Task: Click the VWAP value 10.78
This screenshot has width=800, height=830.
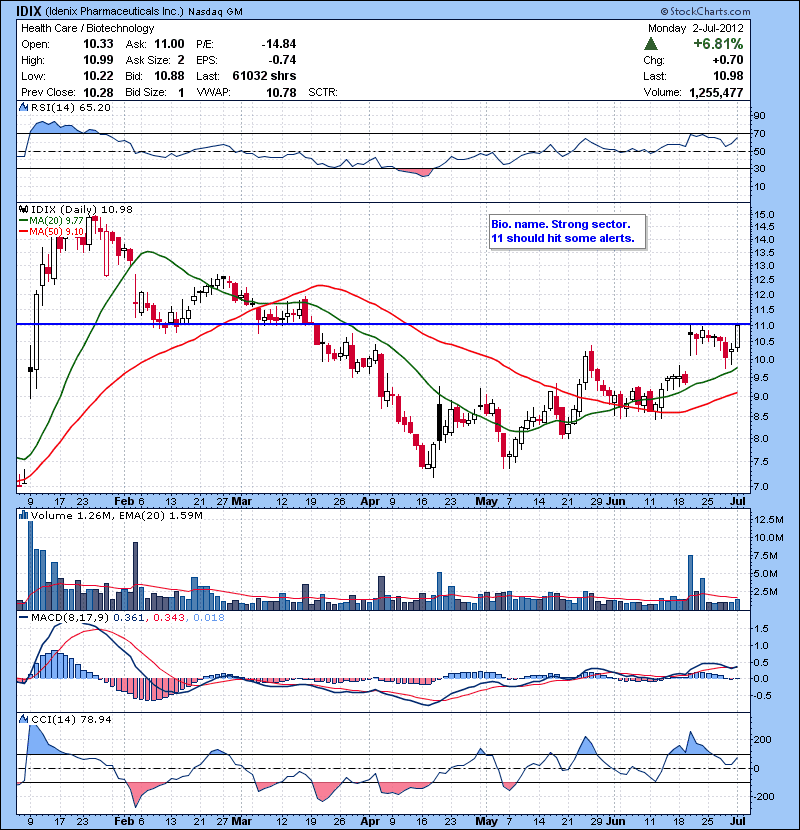Action: [x=281, y=92]
